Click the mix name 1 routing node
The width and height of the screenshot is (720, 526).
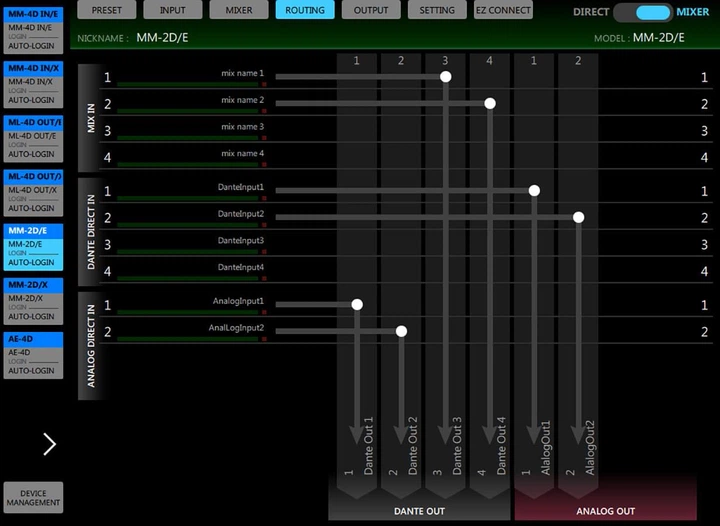click(x=445, y=77)
